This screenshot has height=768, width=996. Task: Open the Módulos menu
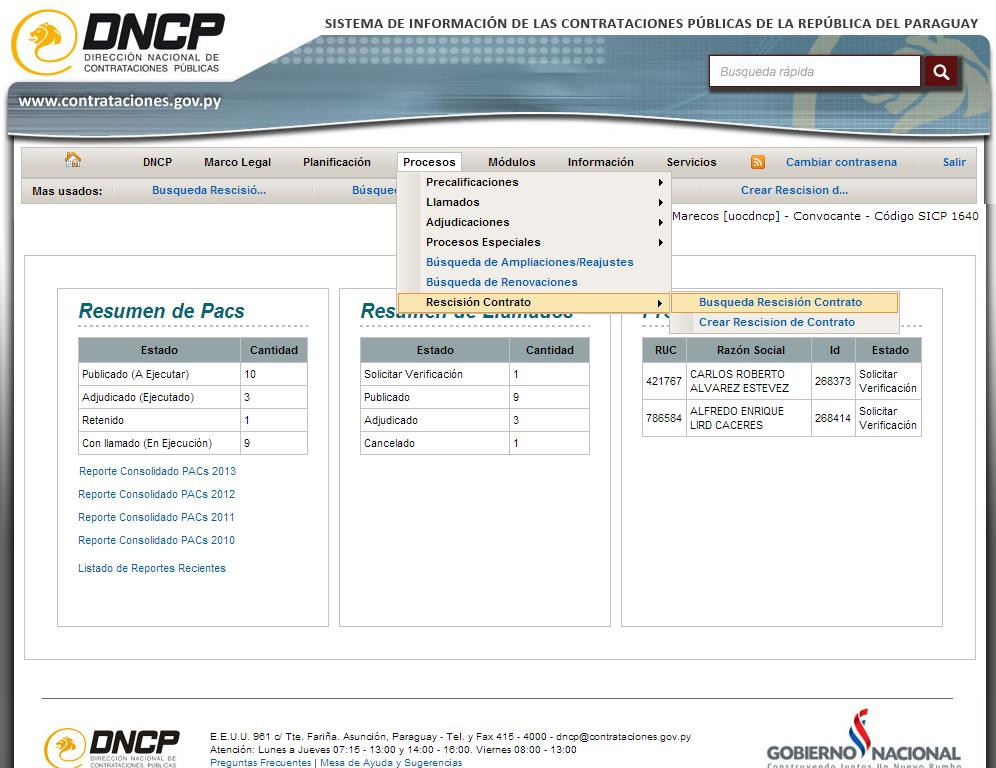point(512,162)
